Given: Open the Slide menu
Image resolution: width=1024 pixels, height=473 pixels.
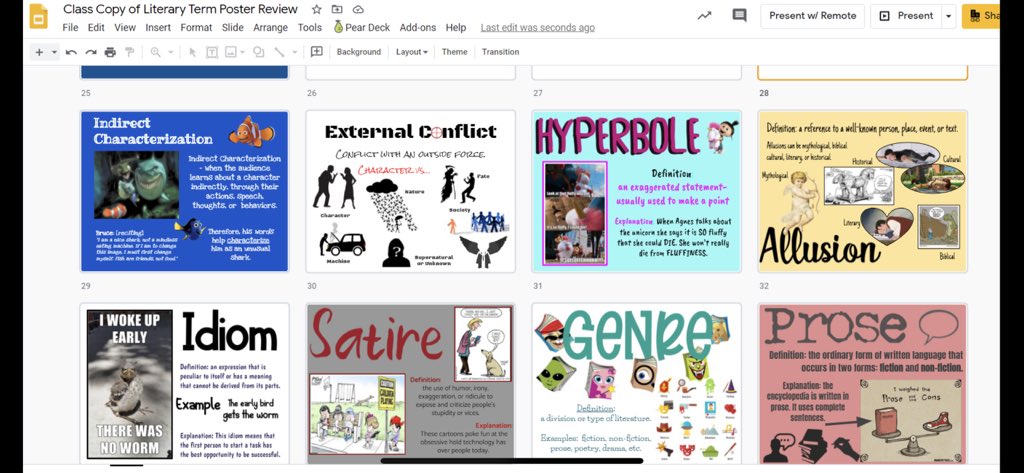Looking at the screenshot, I should point(232,27).
